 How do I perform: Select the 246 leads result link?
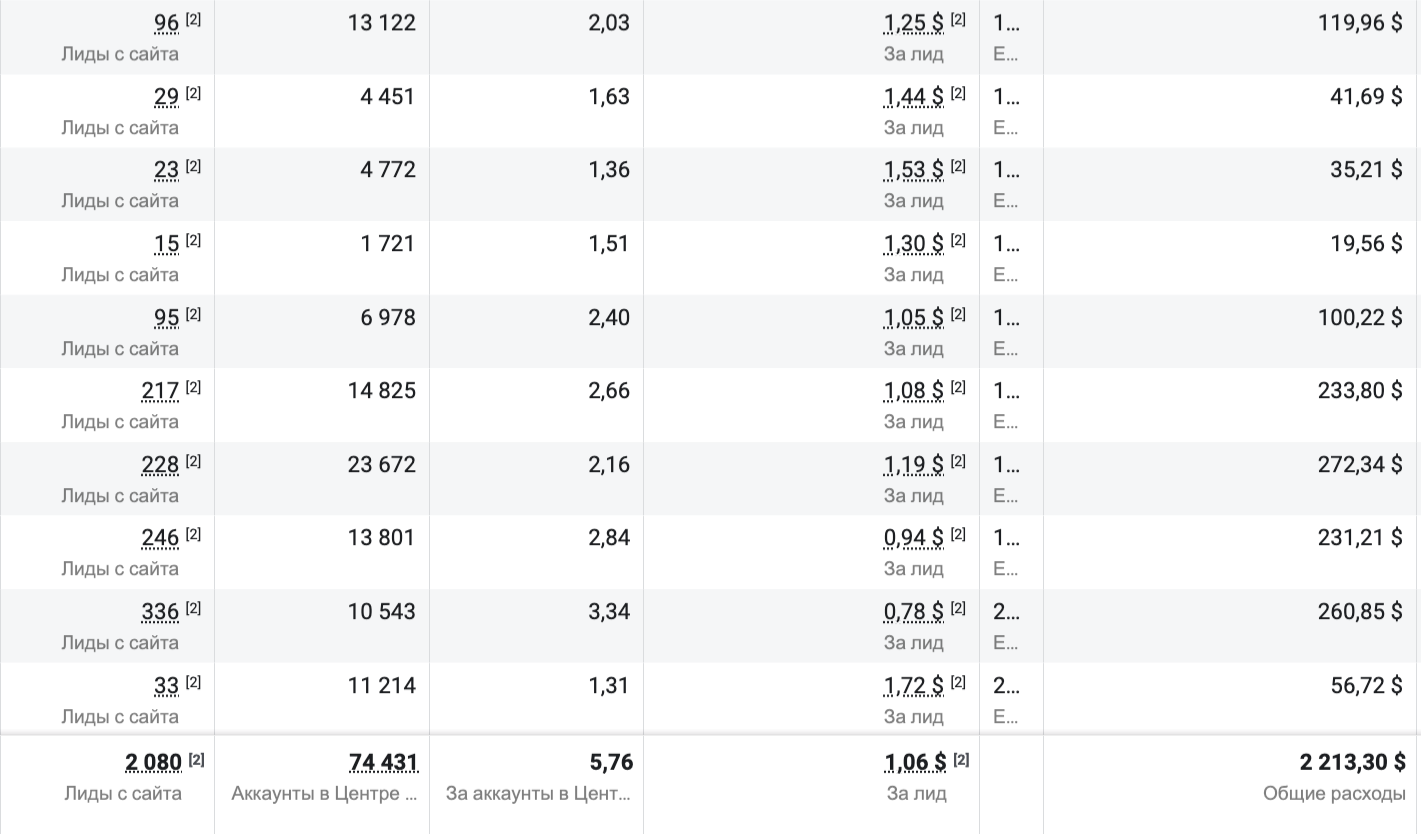click(x=160, y=539)
